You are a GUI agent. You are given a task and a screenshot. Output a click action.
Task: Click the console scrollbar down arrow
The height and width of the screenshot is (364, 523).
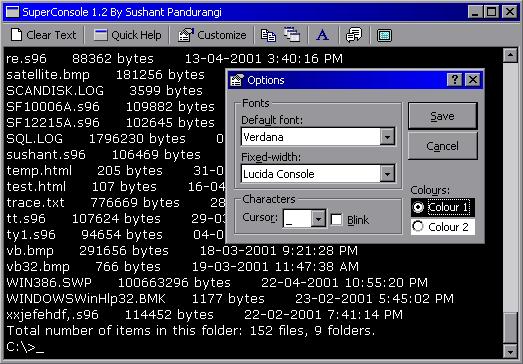pos(510,351)
